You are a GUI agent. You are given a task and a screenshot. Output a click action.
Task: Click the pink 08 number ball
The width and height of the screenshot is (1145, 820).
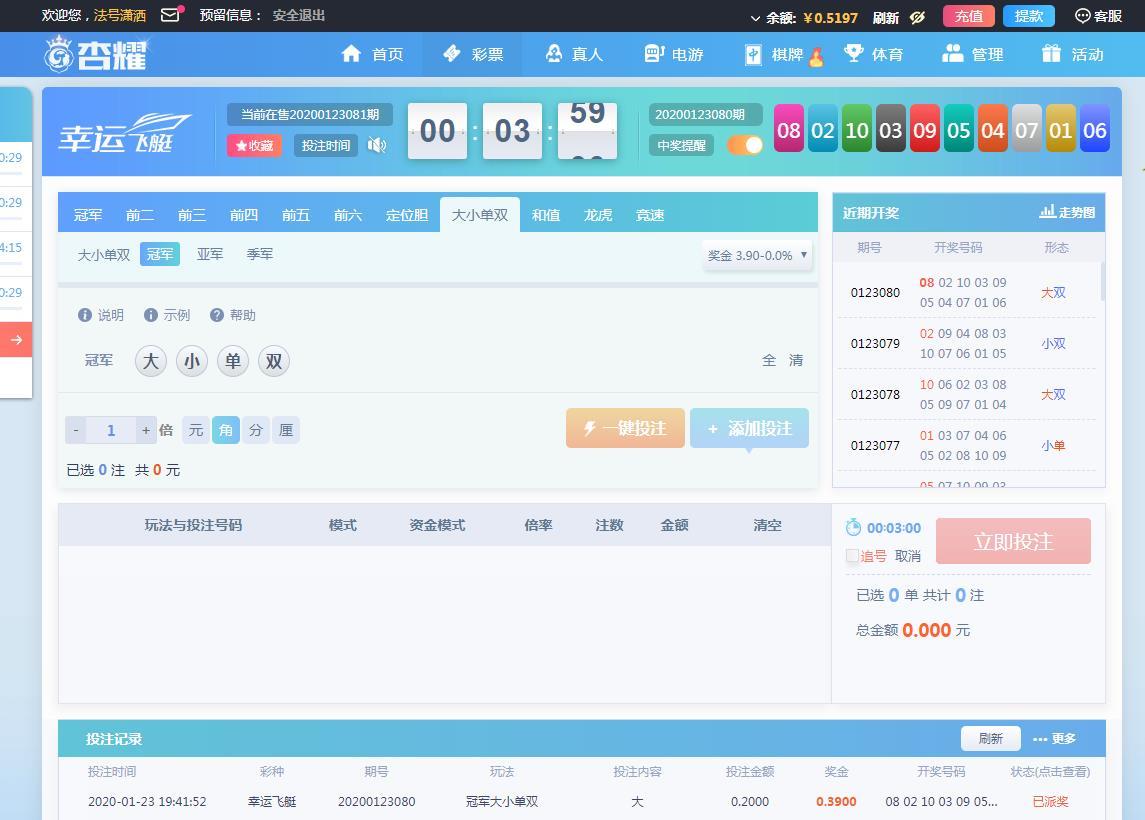pyautogui.click(x=789, y=130)
